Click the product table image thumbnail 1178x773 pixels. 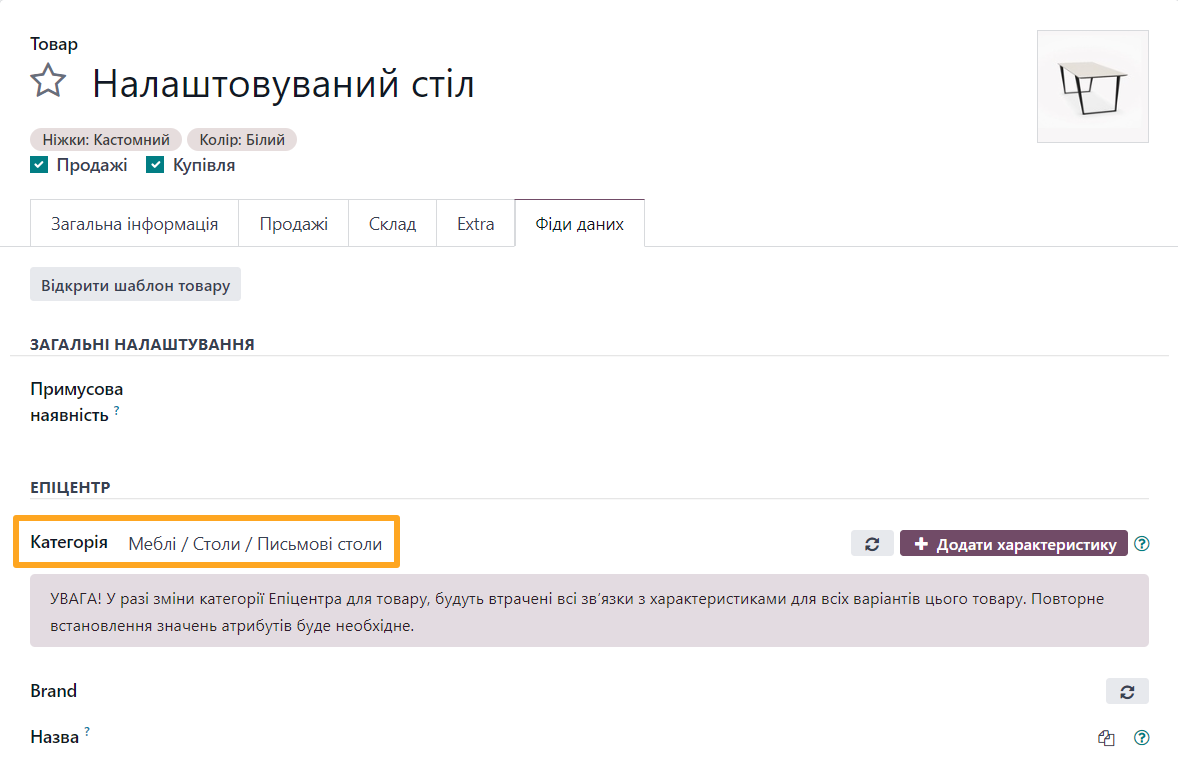(1092, 86)
